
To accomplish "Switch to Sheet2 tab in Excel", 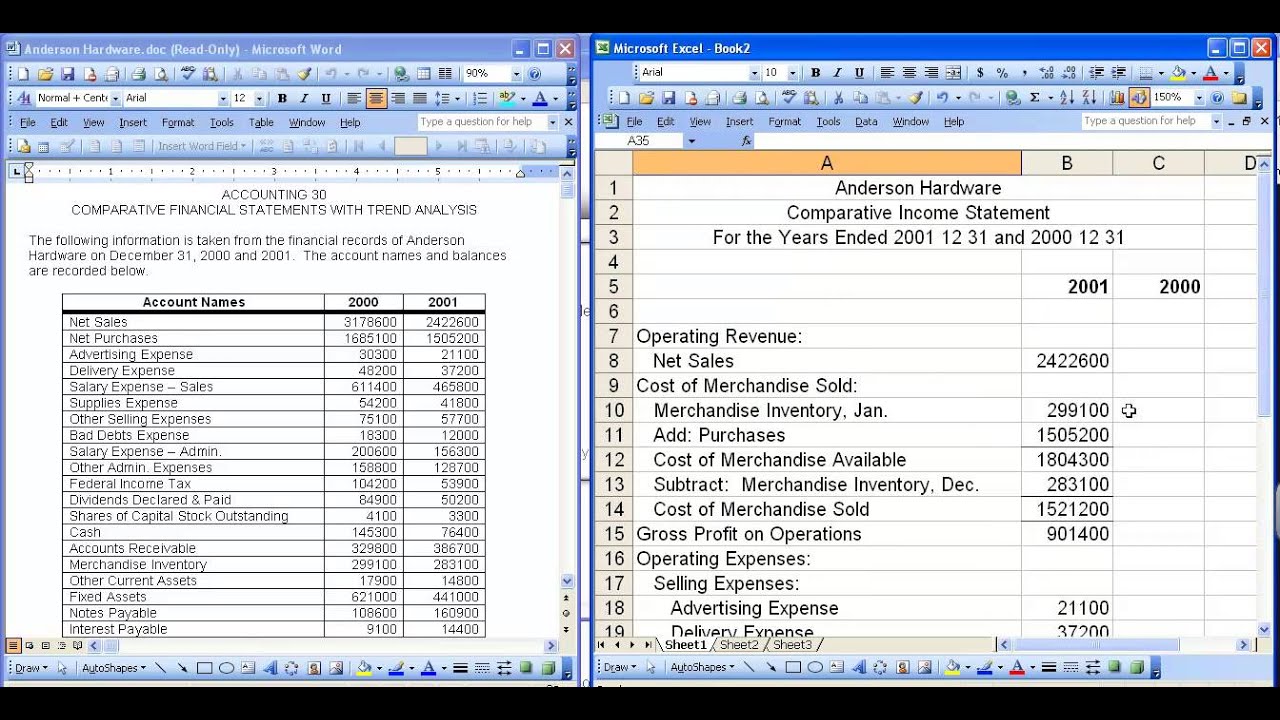I will pyautogui.click(x=739, y=645).
